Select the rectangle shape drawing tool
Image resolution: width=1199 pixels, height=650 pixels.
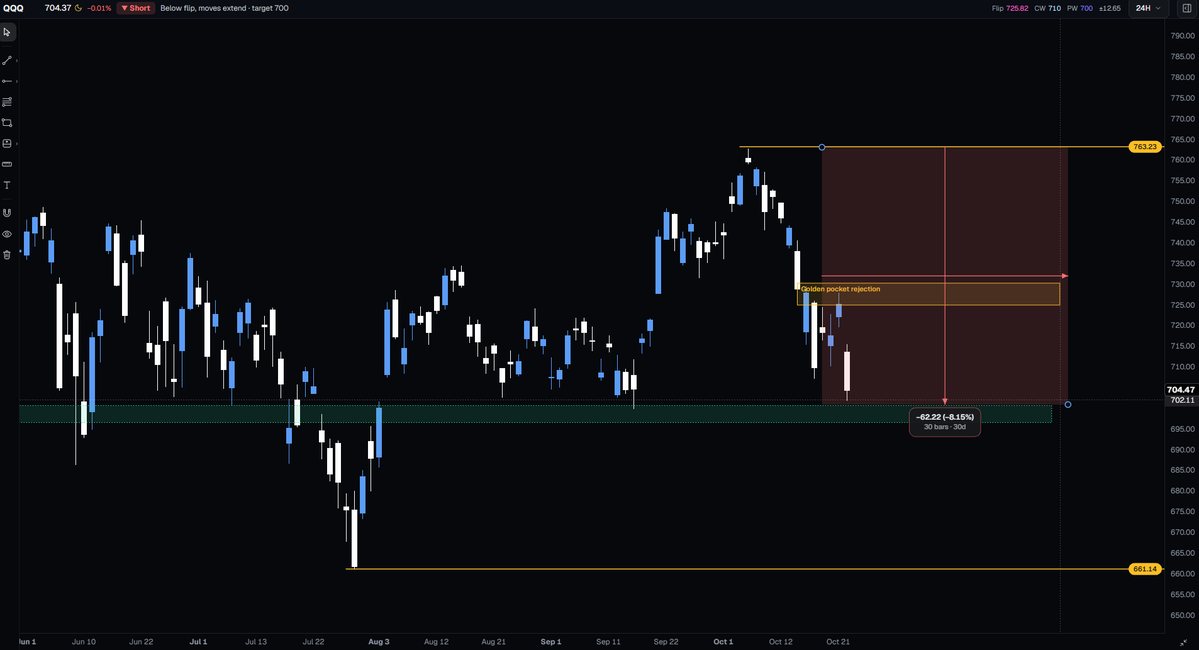coord(7,122)
